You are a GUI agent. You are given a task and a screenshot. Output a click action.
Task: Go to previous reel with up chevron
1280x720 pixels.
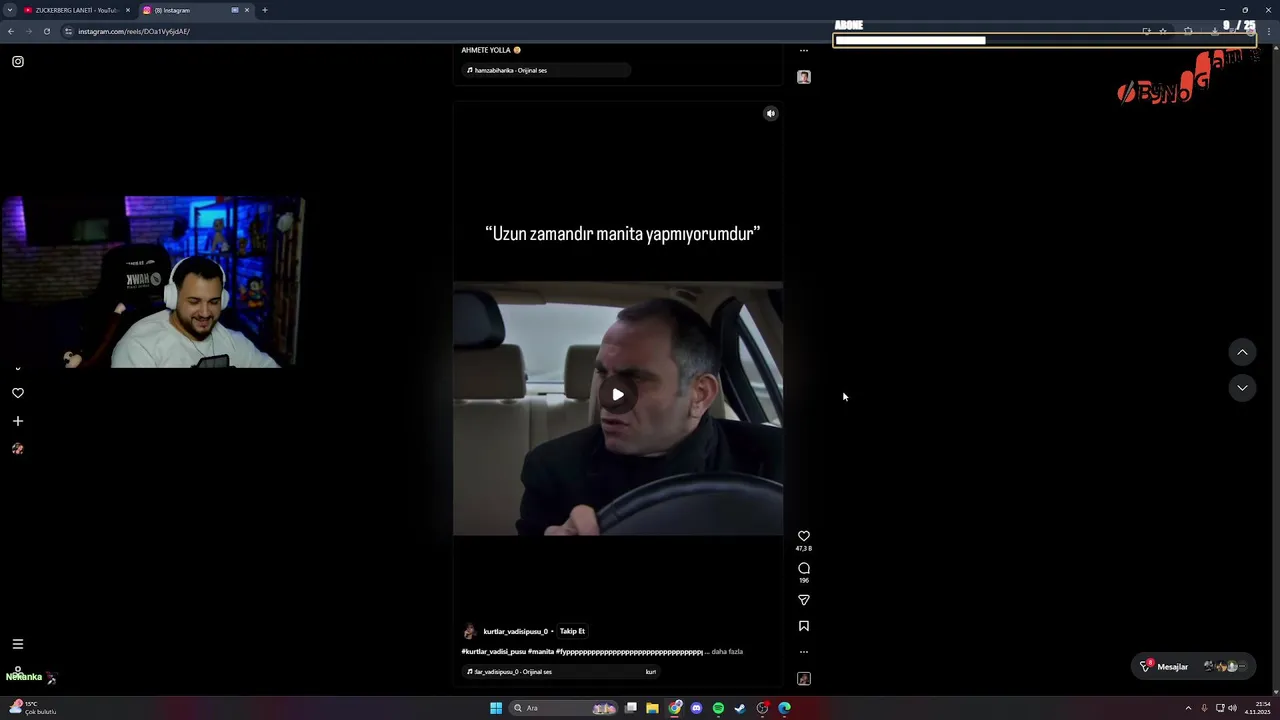pyautogui.click(x=1242, y=352)
